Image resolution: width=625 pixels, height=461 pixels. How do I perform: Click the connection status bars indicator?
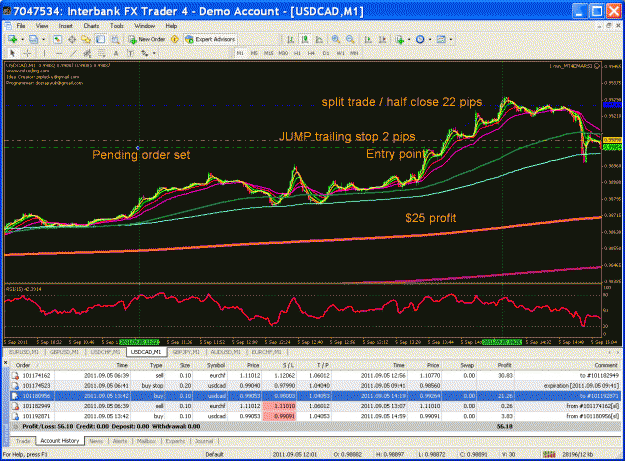(549, 454)
